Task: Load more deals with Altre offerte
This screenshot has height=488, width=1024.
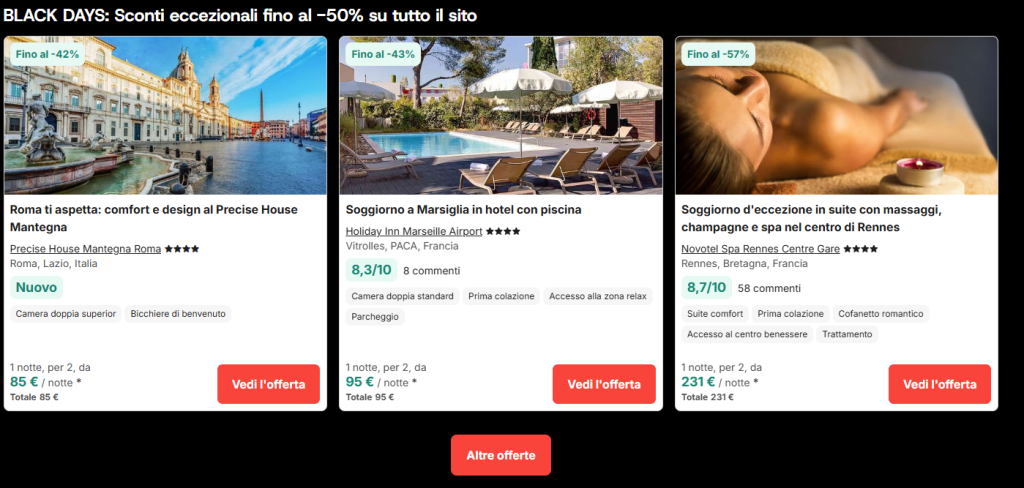Action: (x=500, y=455)
